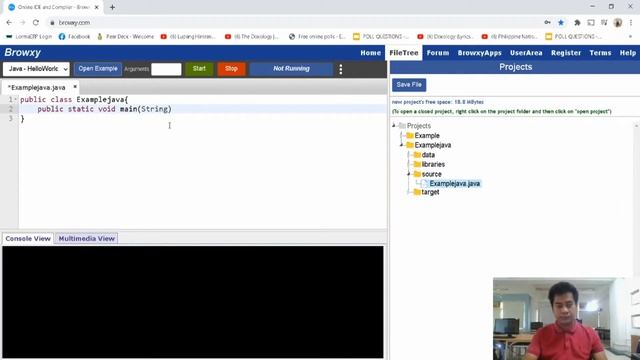Switch to the Console View tab
This screenshot has width=640, height=360.
[28, 238]
